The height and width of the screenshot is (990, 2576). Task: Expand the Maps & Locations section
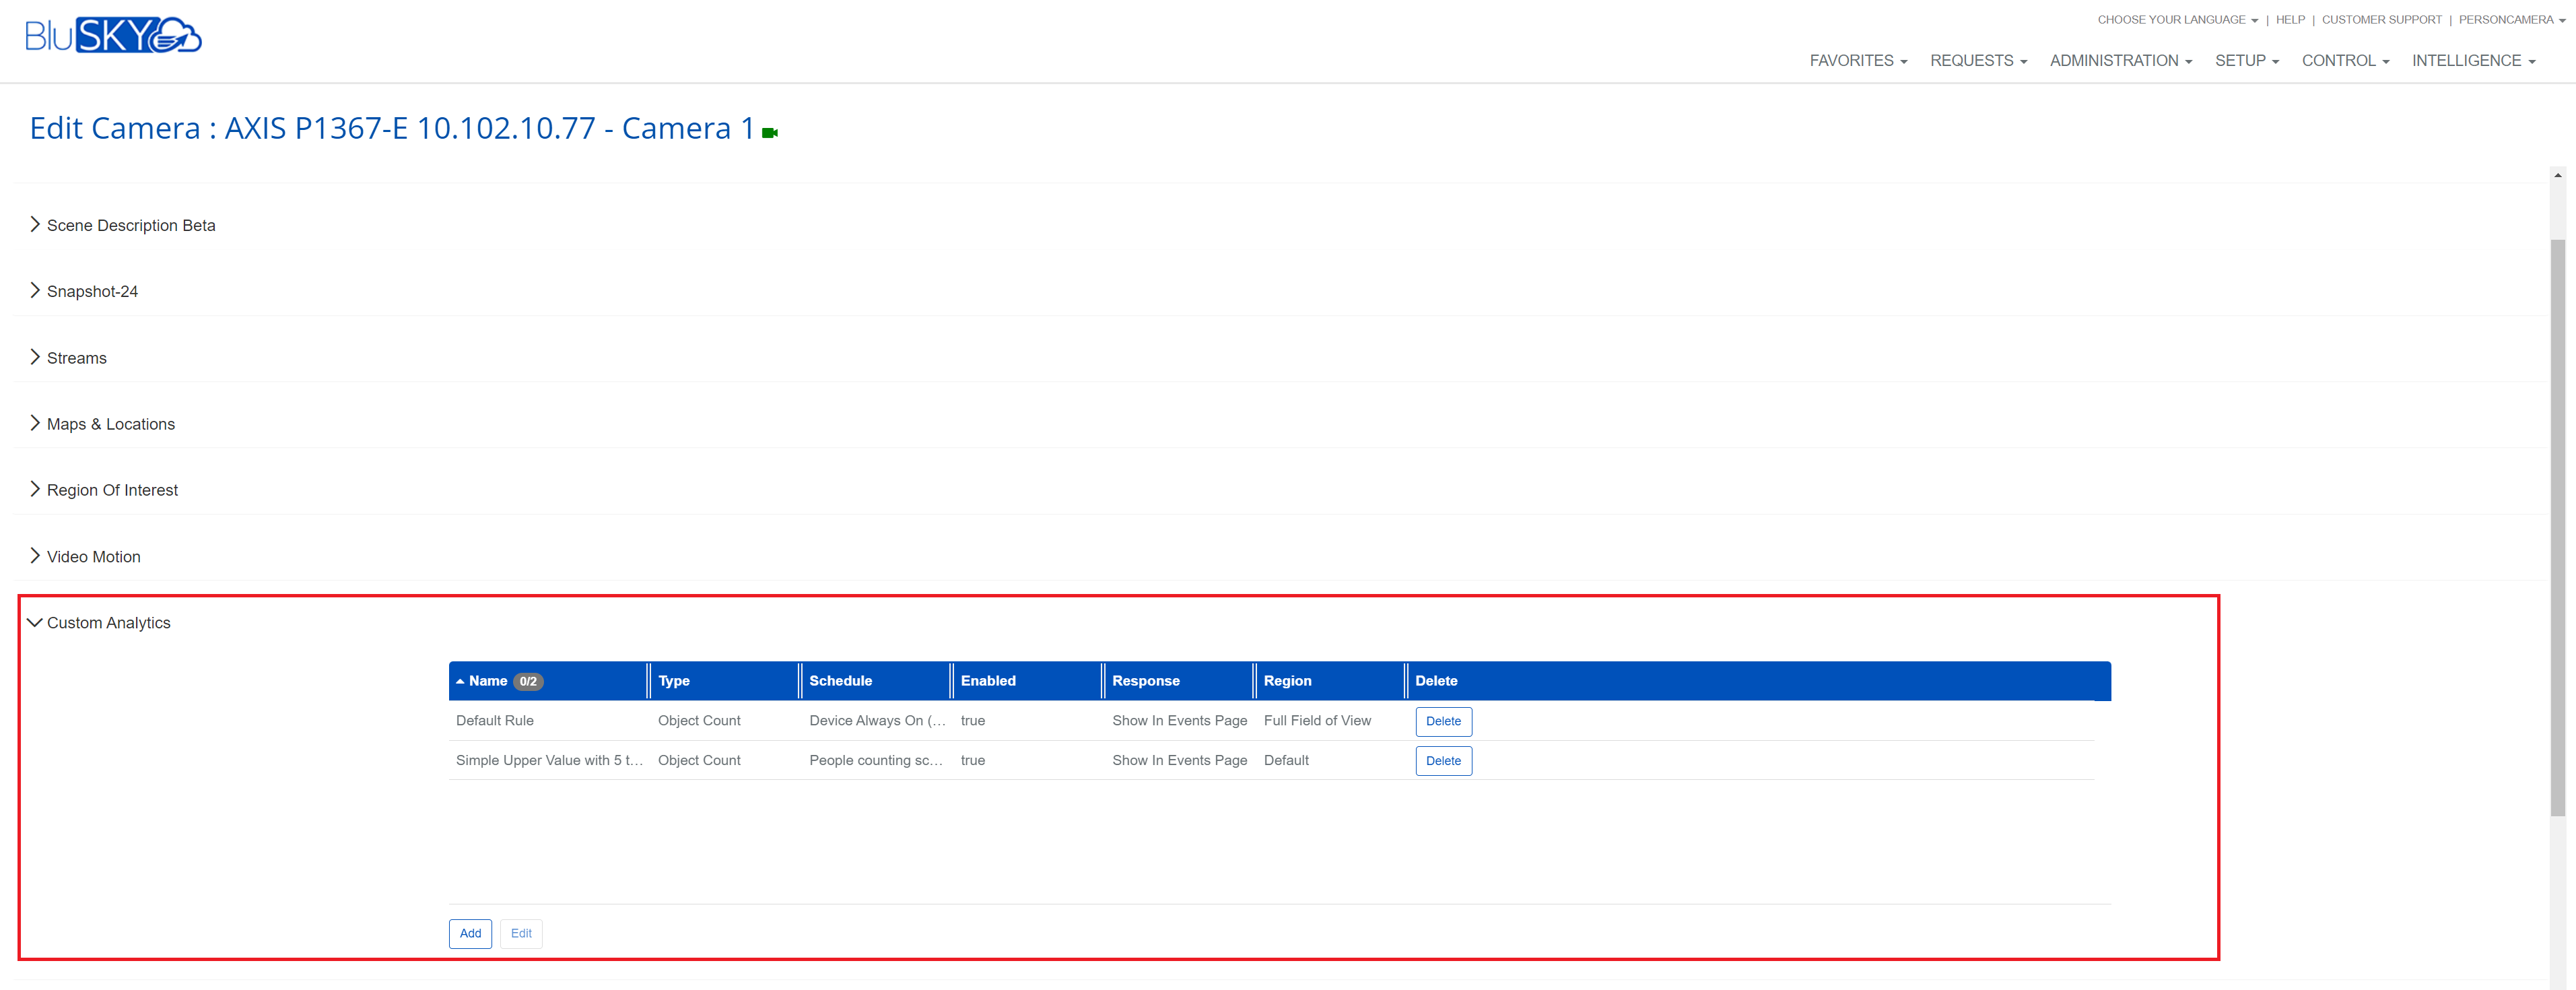110,424
